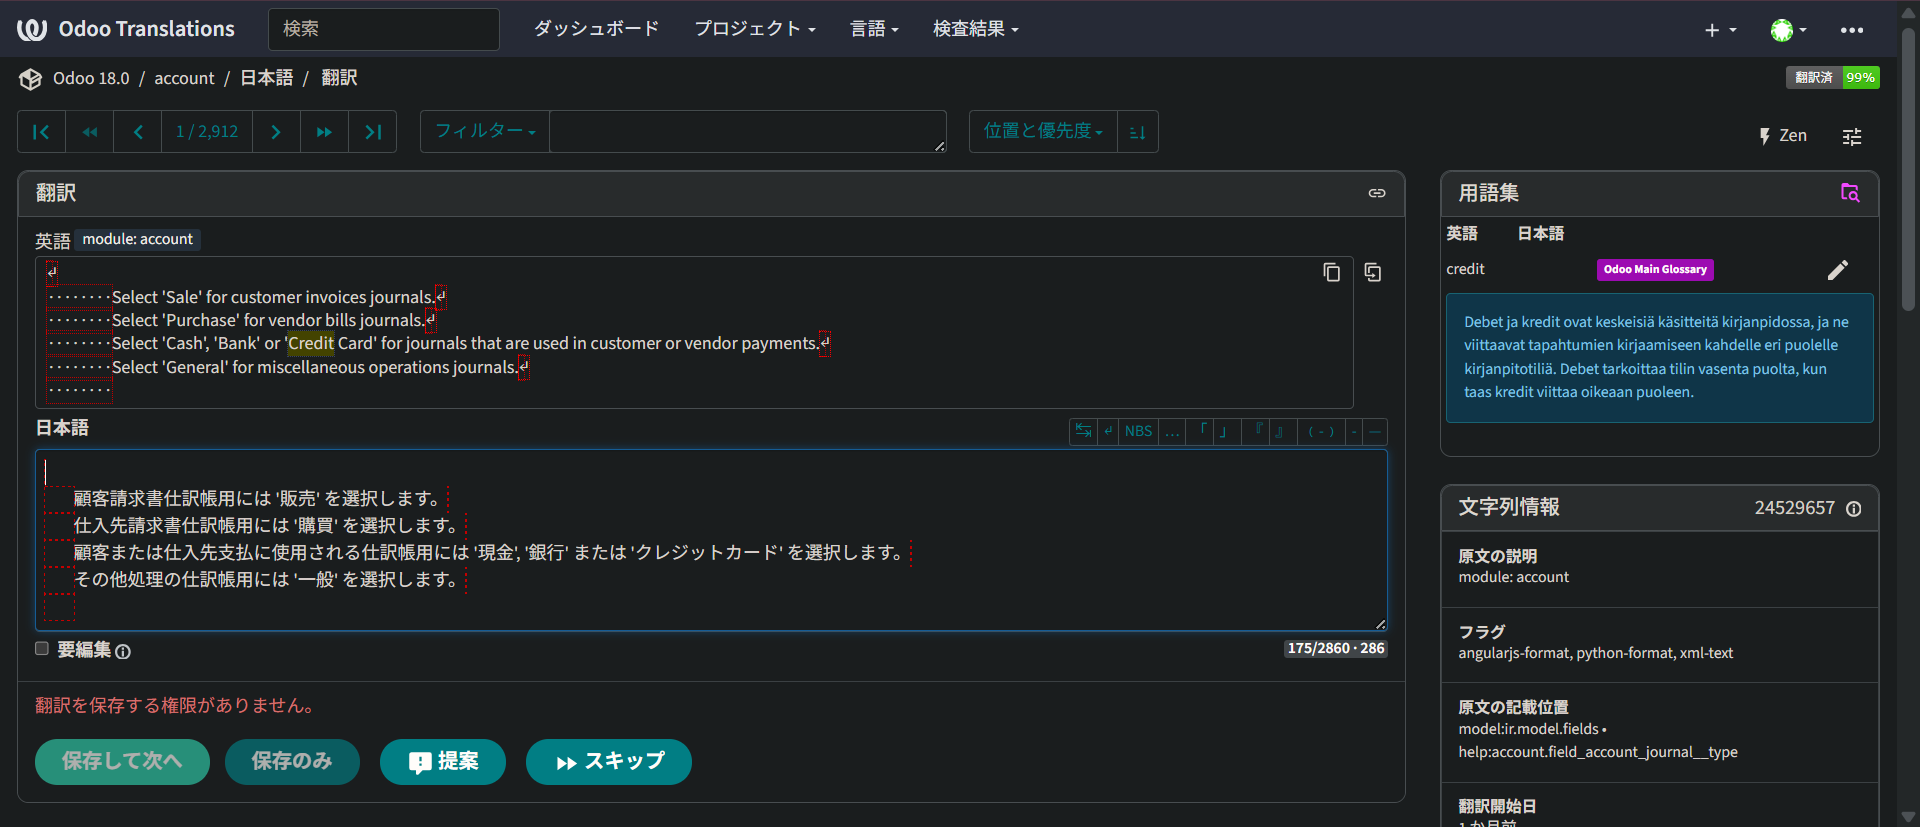
Task: Insert the ( - ) character button
Action: click(1321, 431)
